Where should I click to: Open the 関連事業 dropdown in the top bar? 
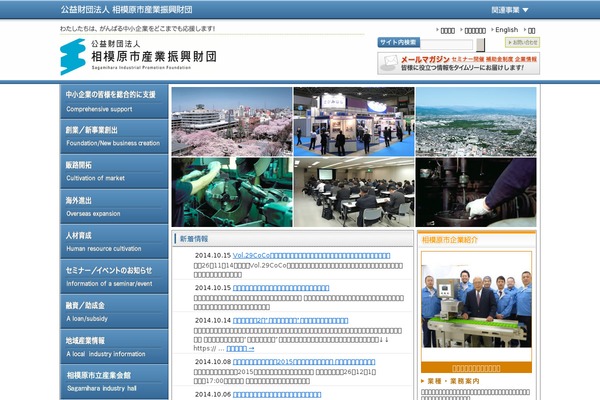pos(510,10)
